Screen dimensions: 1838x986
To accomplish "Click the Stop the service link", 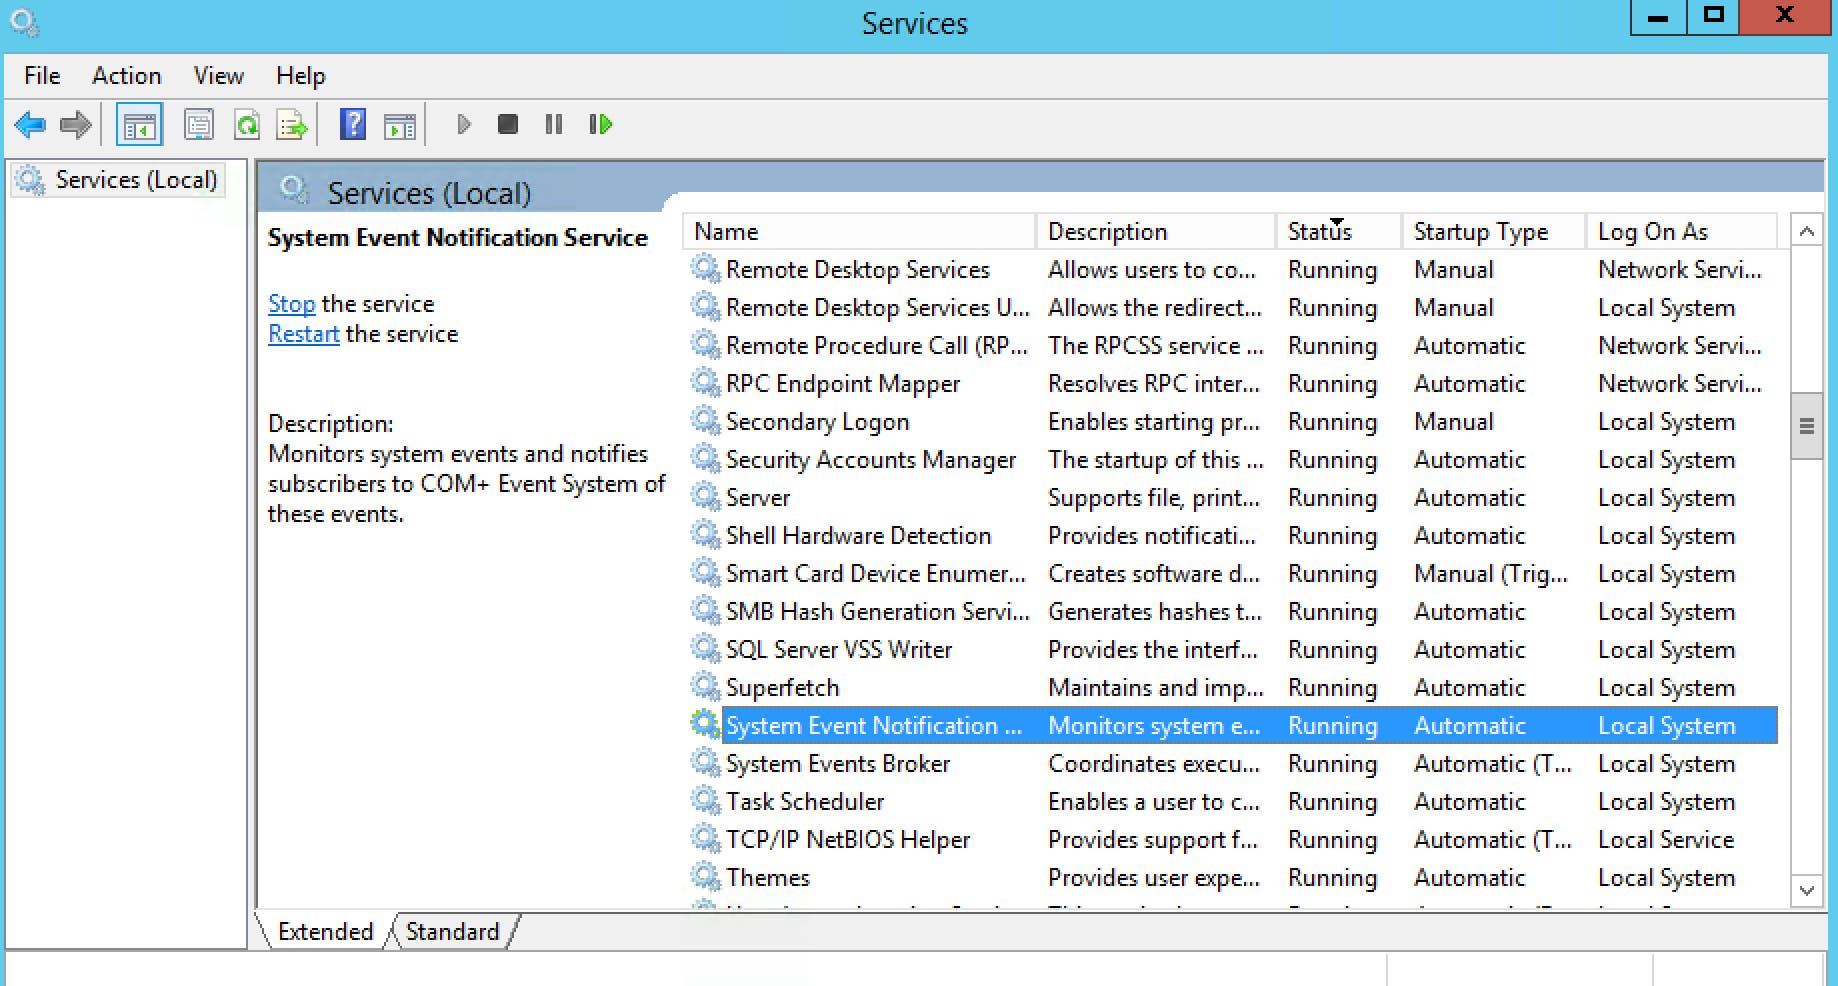I will [x=291, y=303].
